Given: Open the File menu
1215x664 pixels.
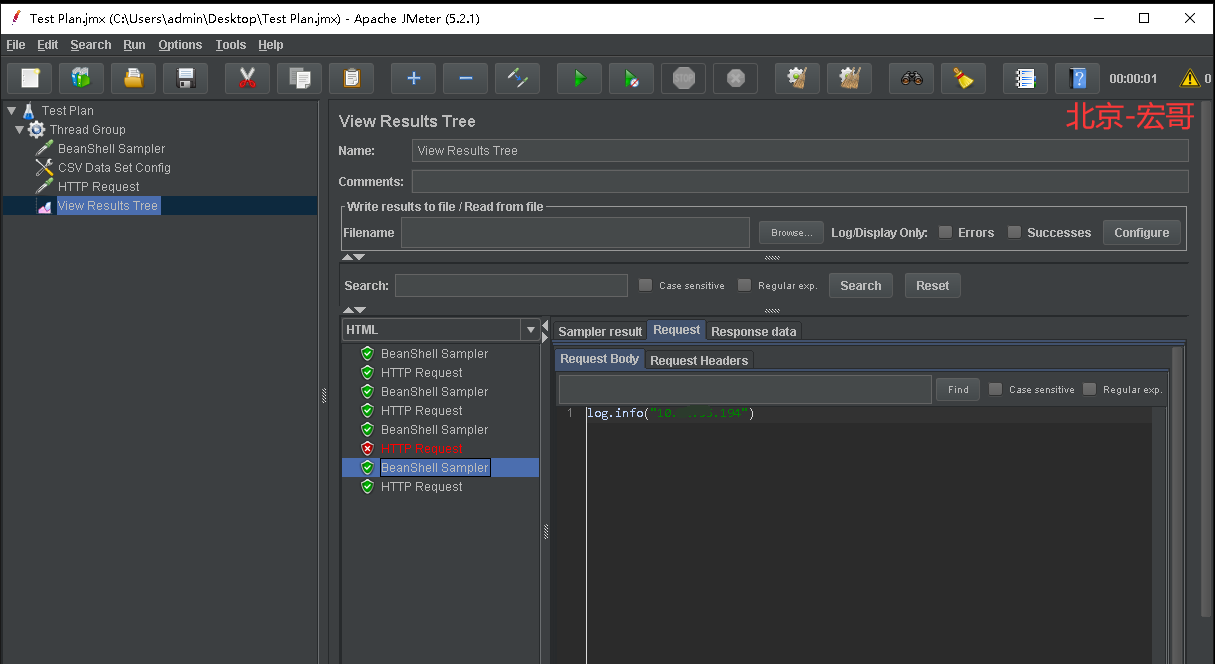Looking at the screenshot, I should point(16,45).
